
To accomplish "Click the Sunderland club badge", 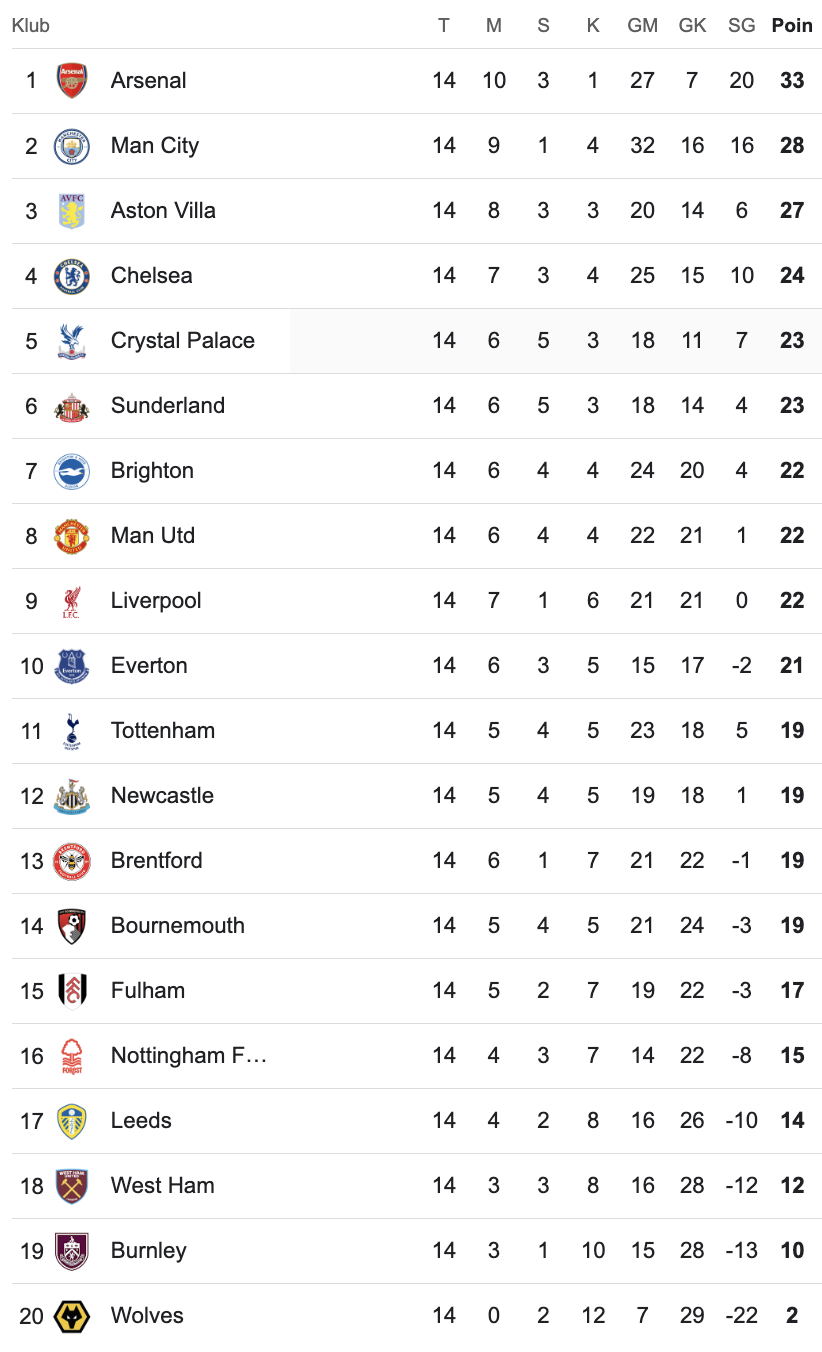I will pyautogui.click(x=72, y=406).
